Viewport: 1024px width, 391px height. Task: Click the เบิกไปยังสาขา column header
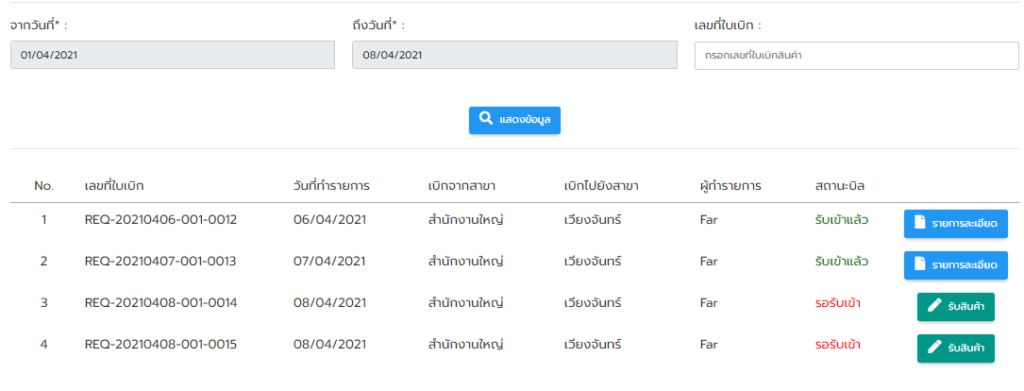601,186
